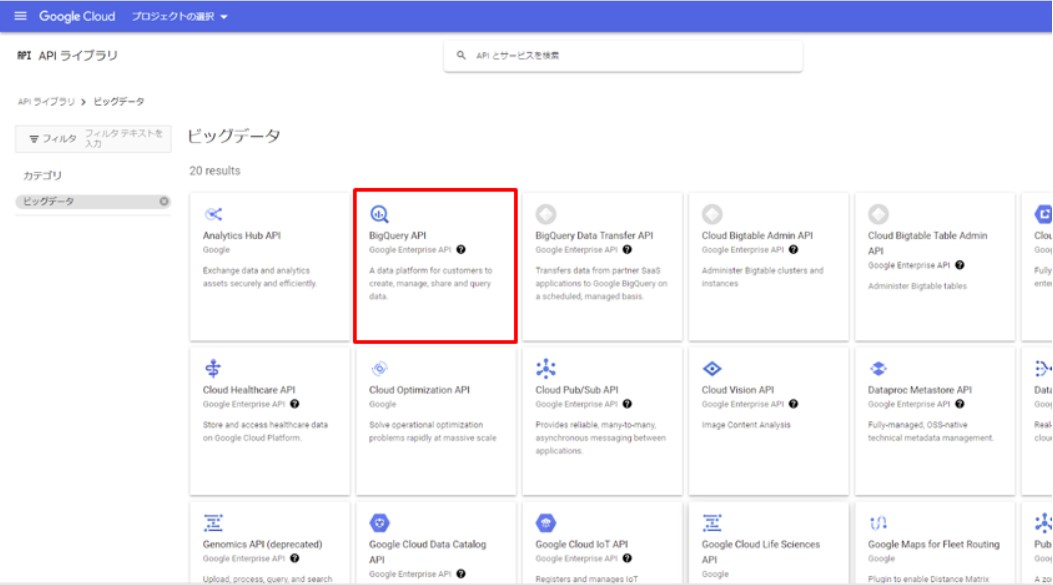1053x585 pixels.
Task: Click the Dataproc Metastore API icon
Action: [x=878, y=368]
